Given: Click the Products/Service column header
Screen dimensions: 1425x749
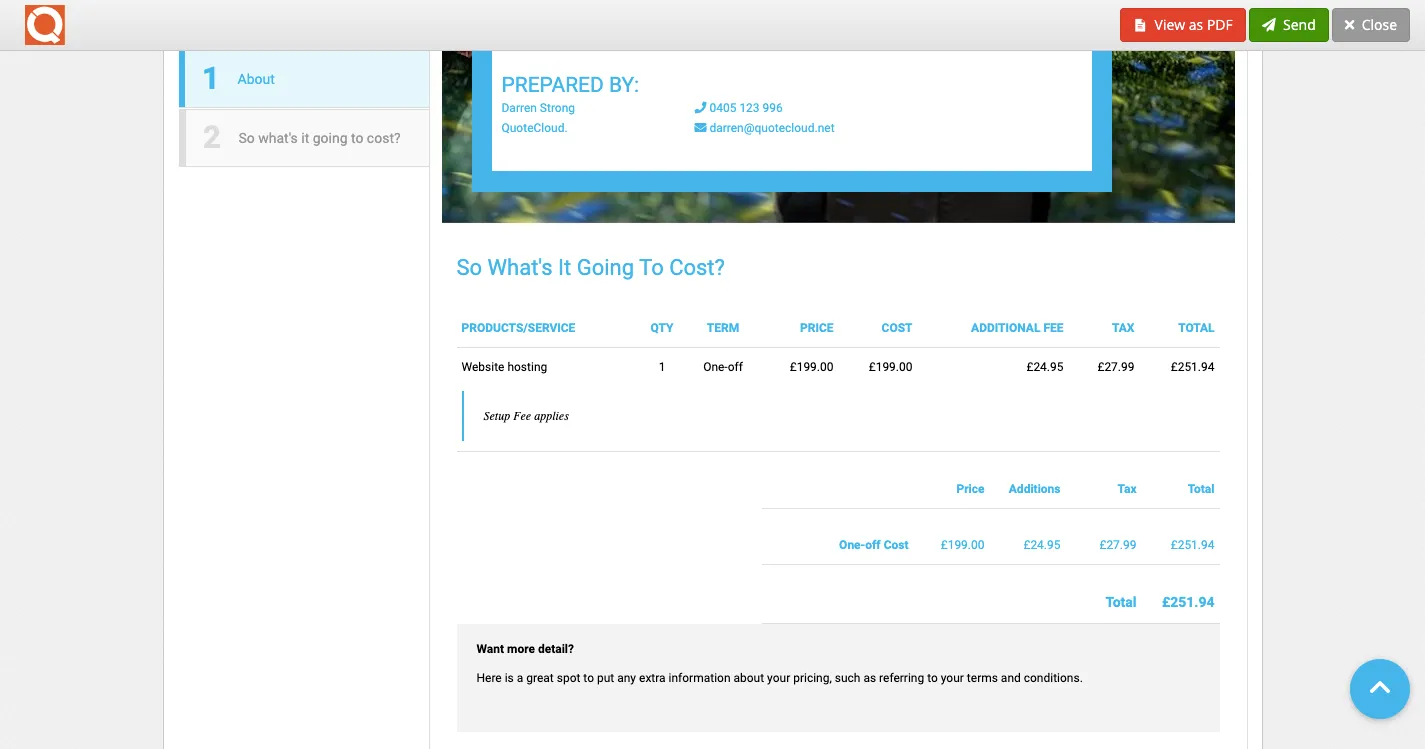Looking at the screenshot, I should 518,328.
